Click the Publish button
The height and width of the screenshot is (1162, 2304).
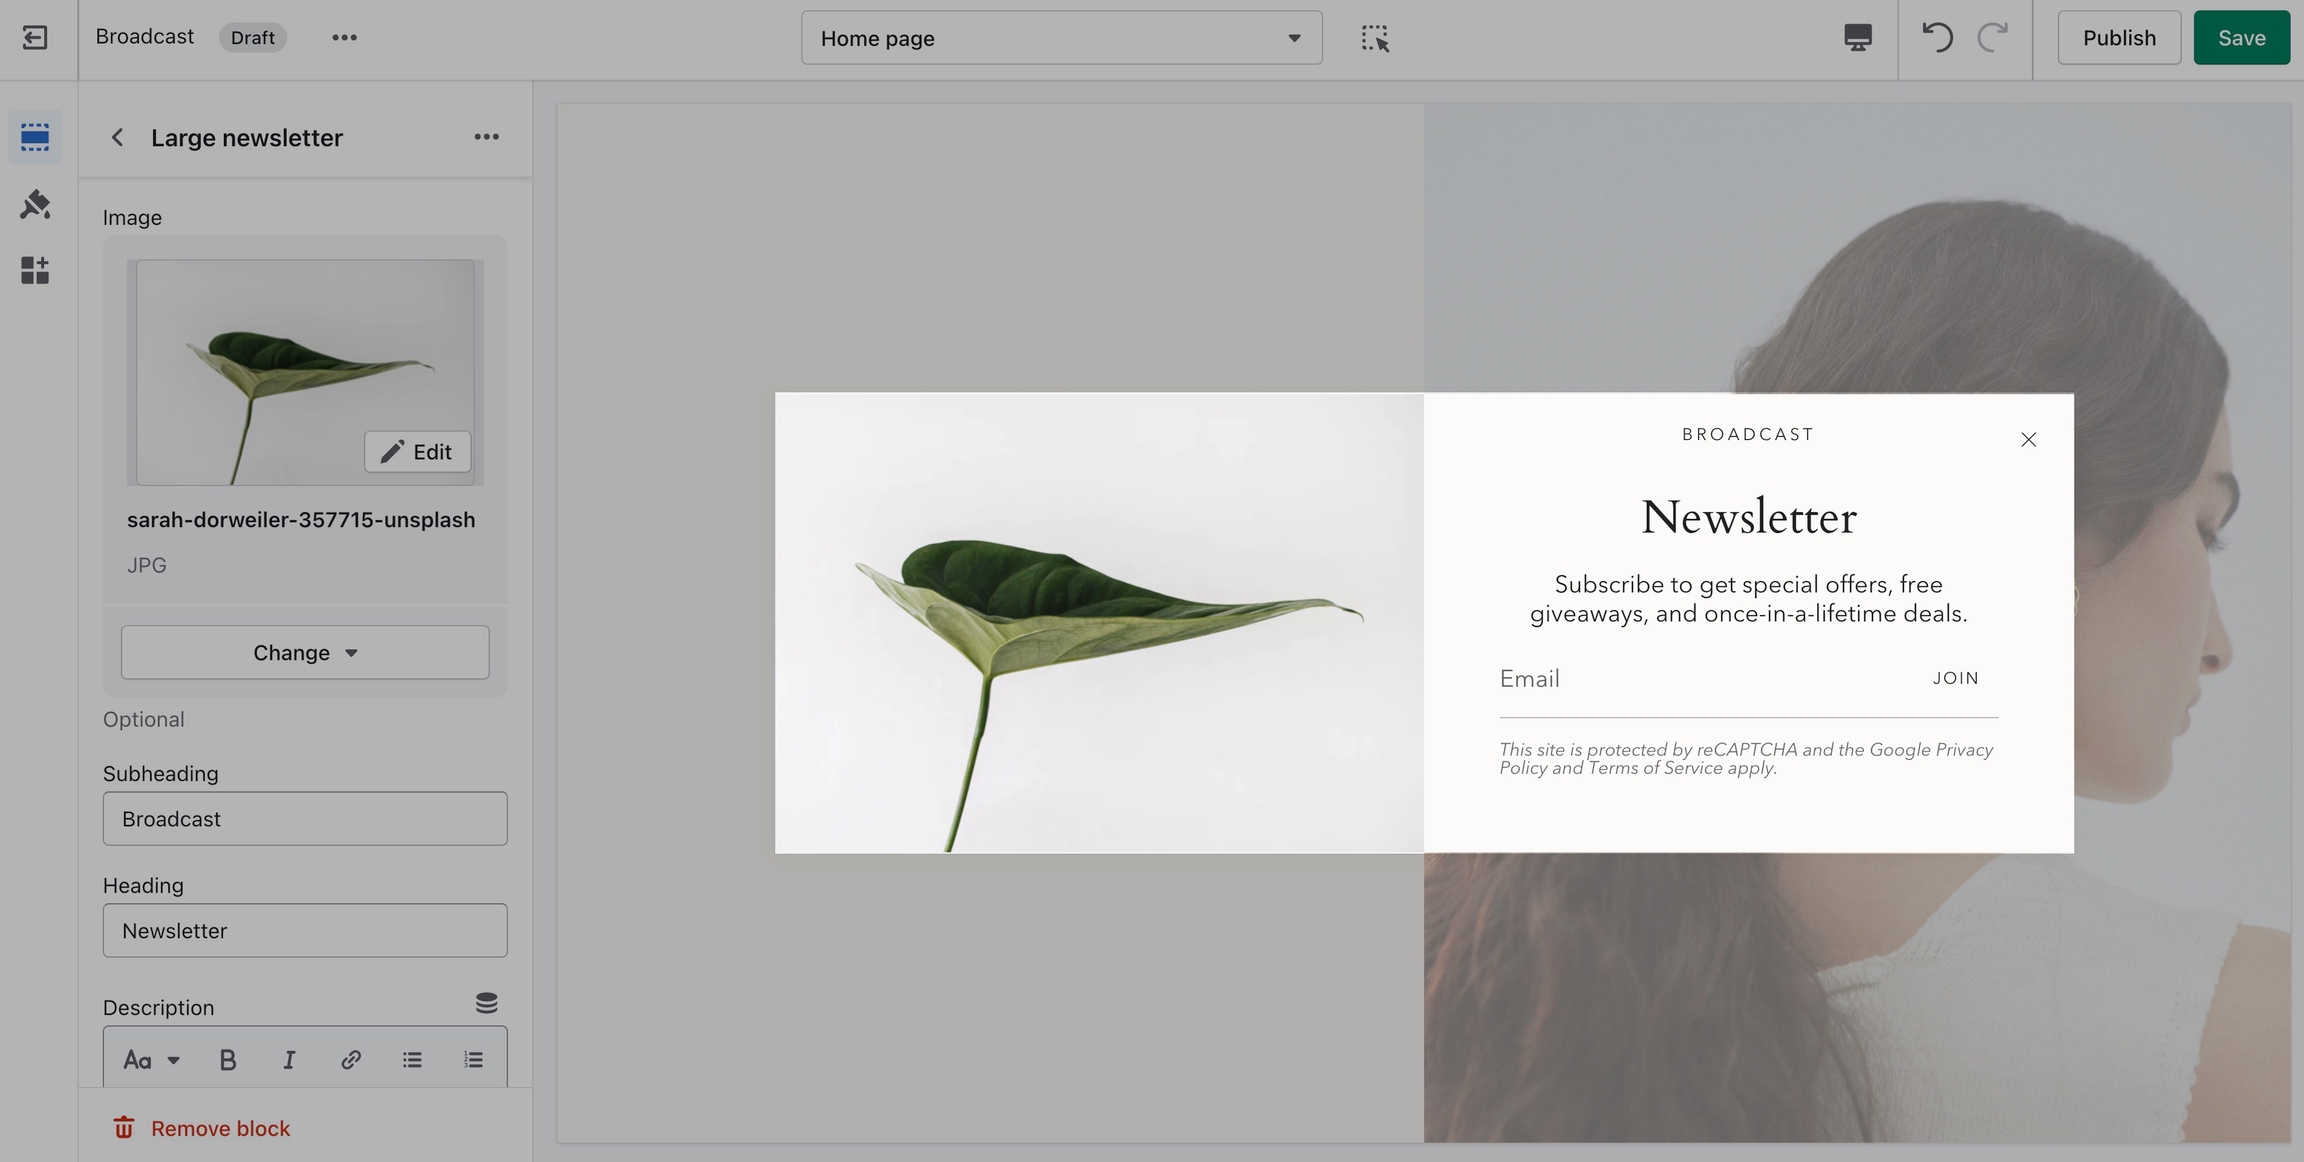(x=2118, y=38)
